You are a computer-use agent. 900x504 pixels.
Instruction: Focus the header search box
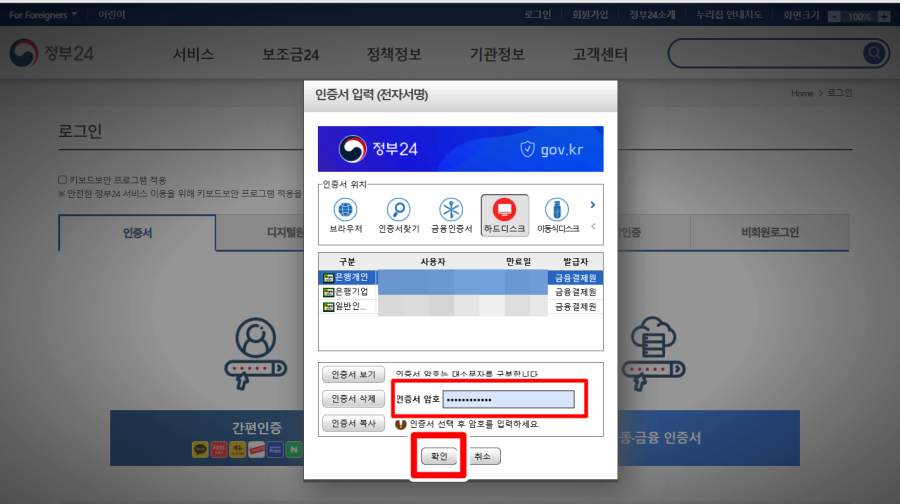coord(766,53)
